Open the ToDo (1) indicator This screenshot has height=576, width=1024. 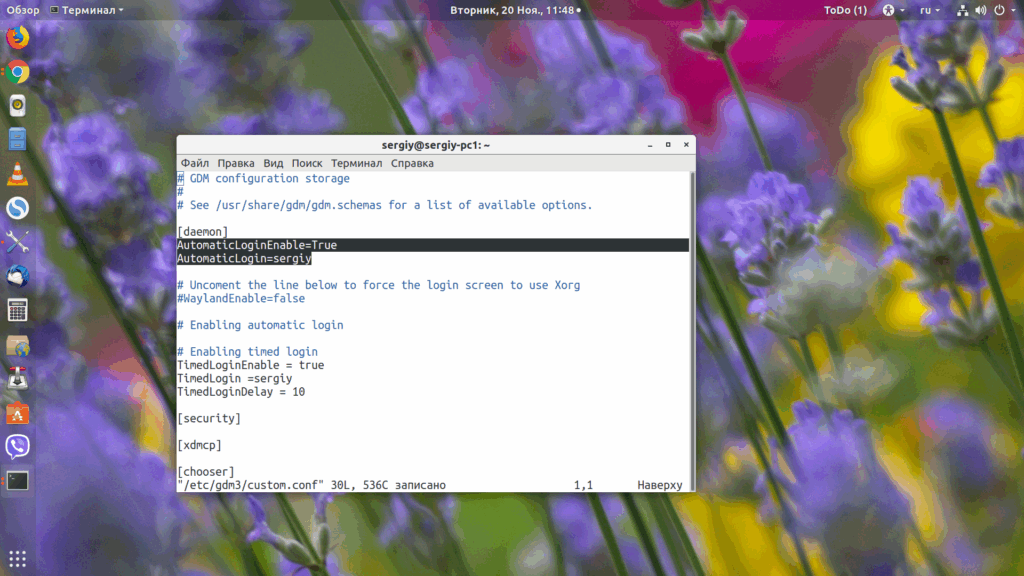tap(845, 10)
